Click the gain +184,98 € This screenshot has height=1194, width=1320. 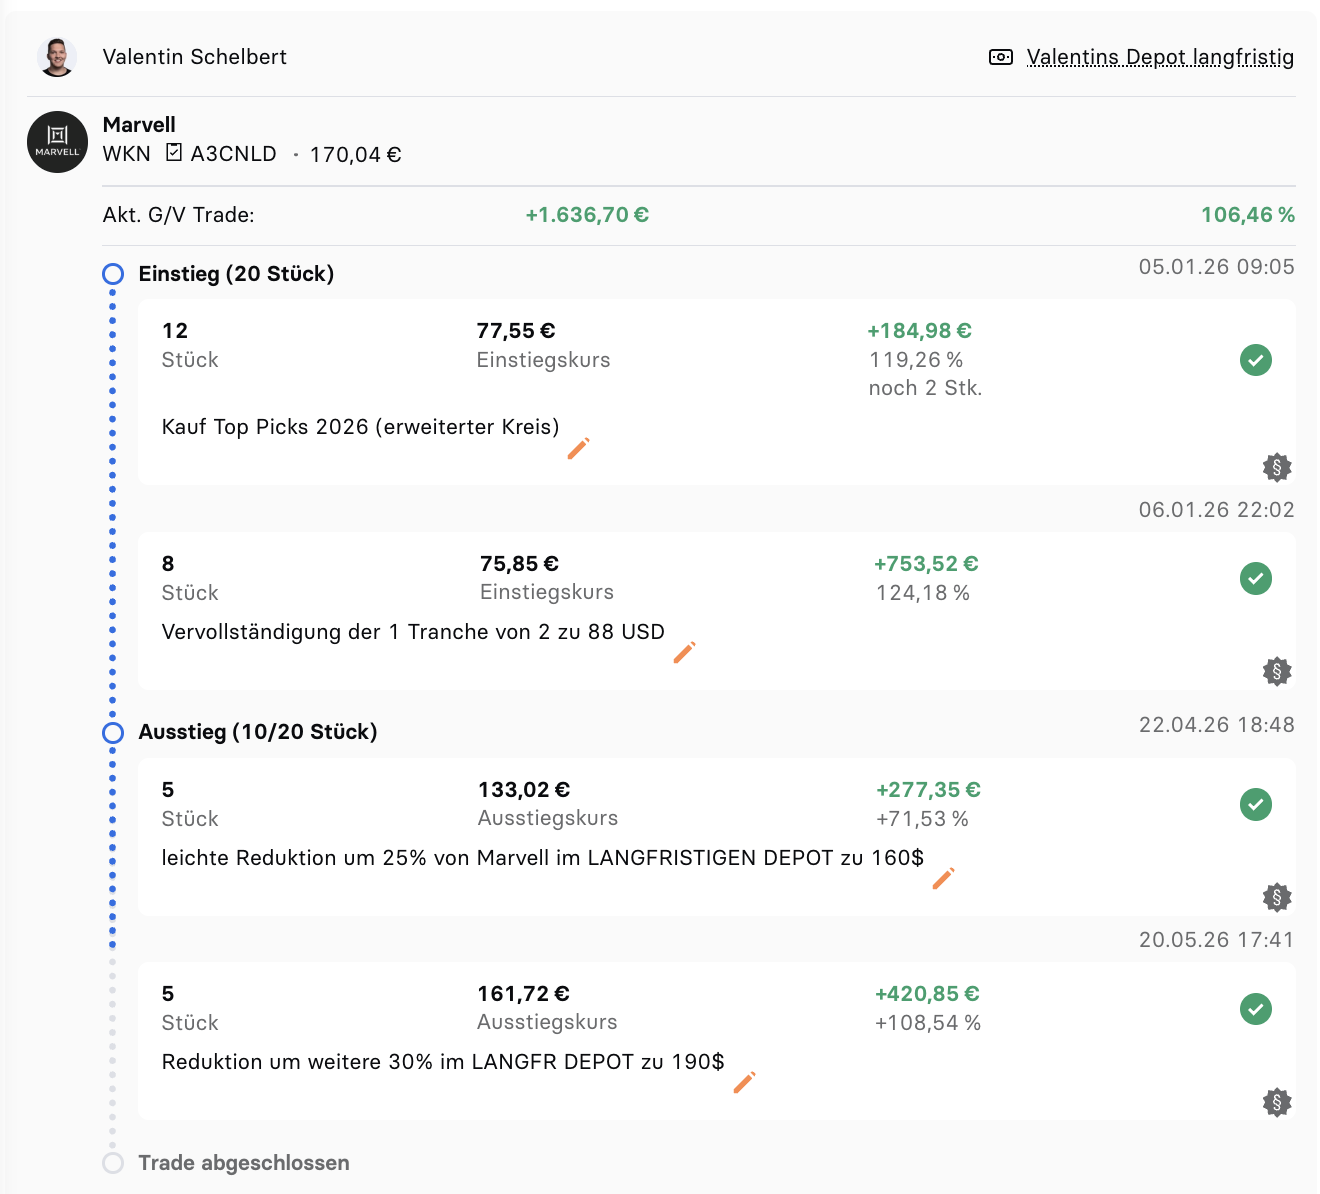coord(920,331)
